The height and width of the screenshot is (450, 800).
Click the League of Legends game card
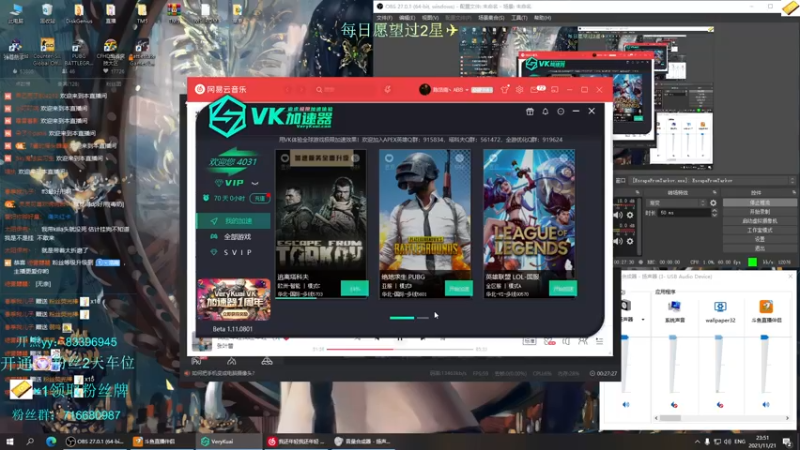click(530, 223)
